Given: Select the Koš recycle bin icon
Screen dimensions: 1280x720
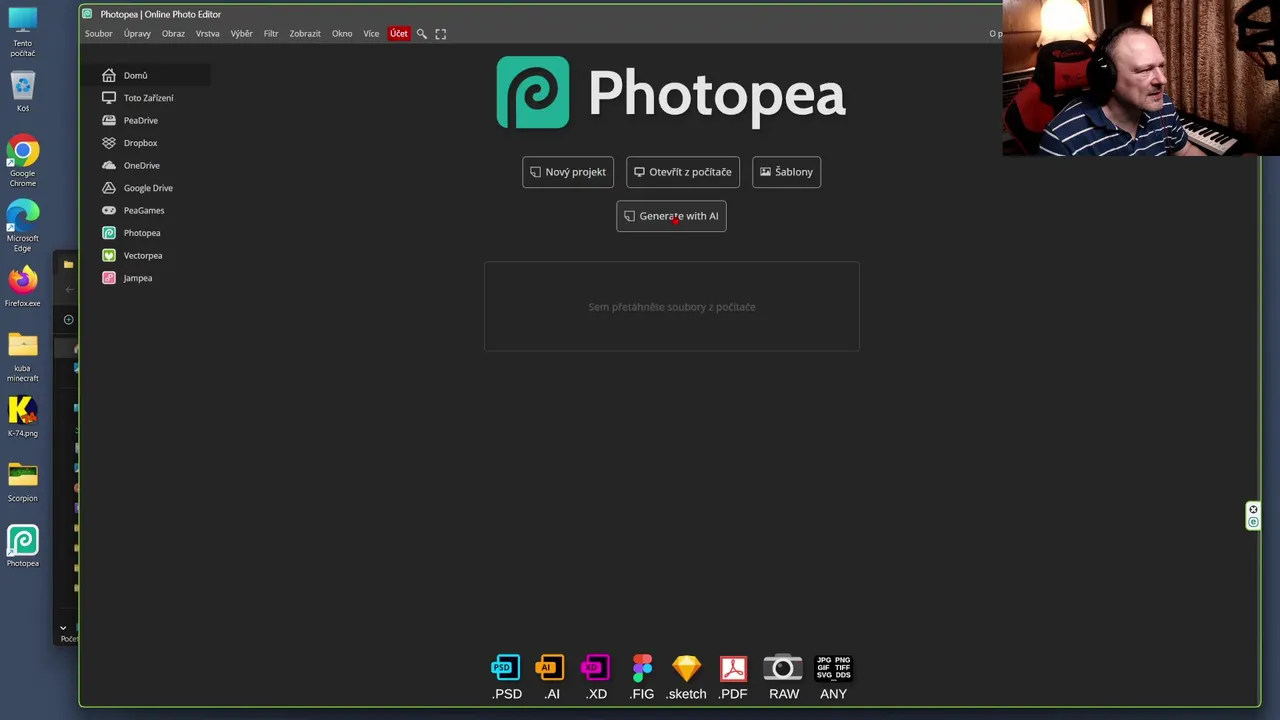Looking at the screenshot, I should pyautogui.click(x=23, y=92).
